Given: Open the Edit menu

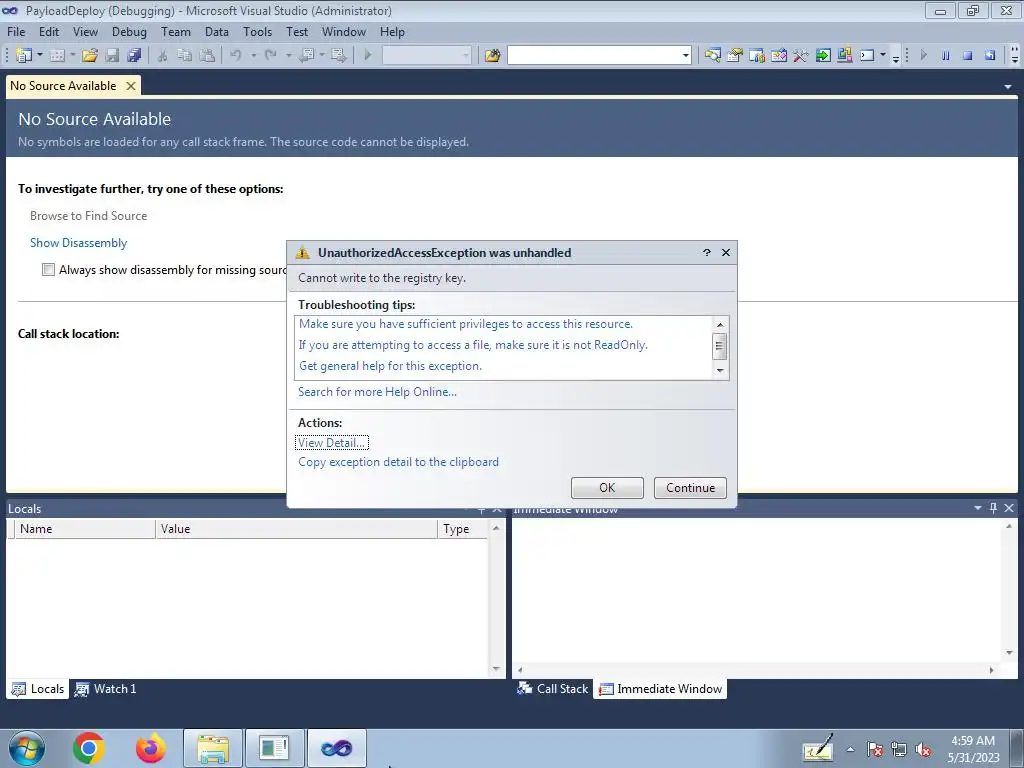Looking at the screenshot, I should coord(49,31).
